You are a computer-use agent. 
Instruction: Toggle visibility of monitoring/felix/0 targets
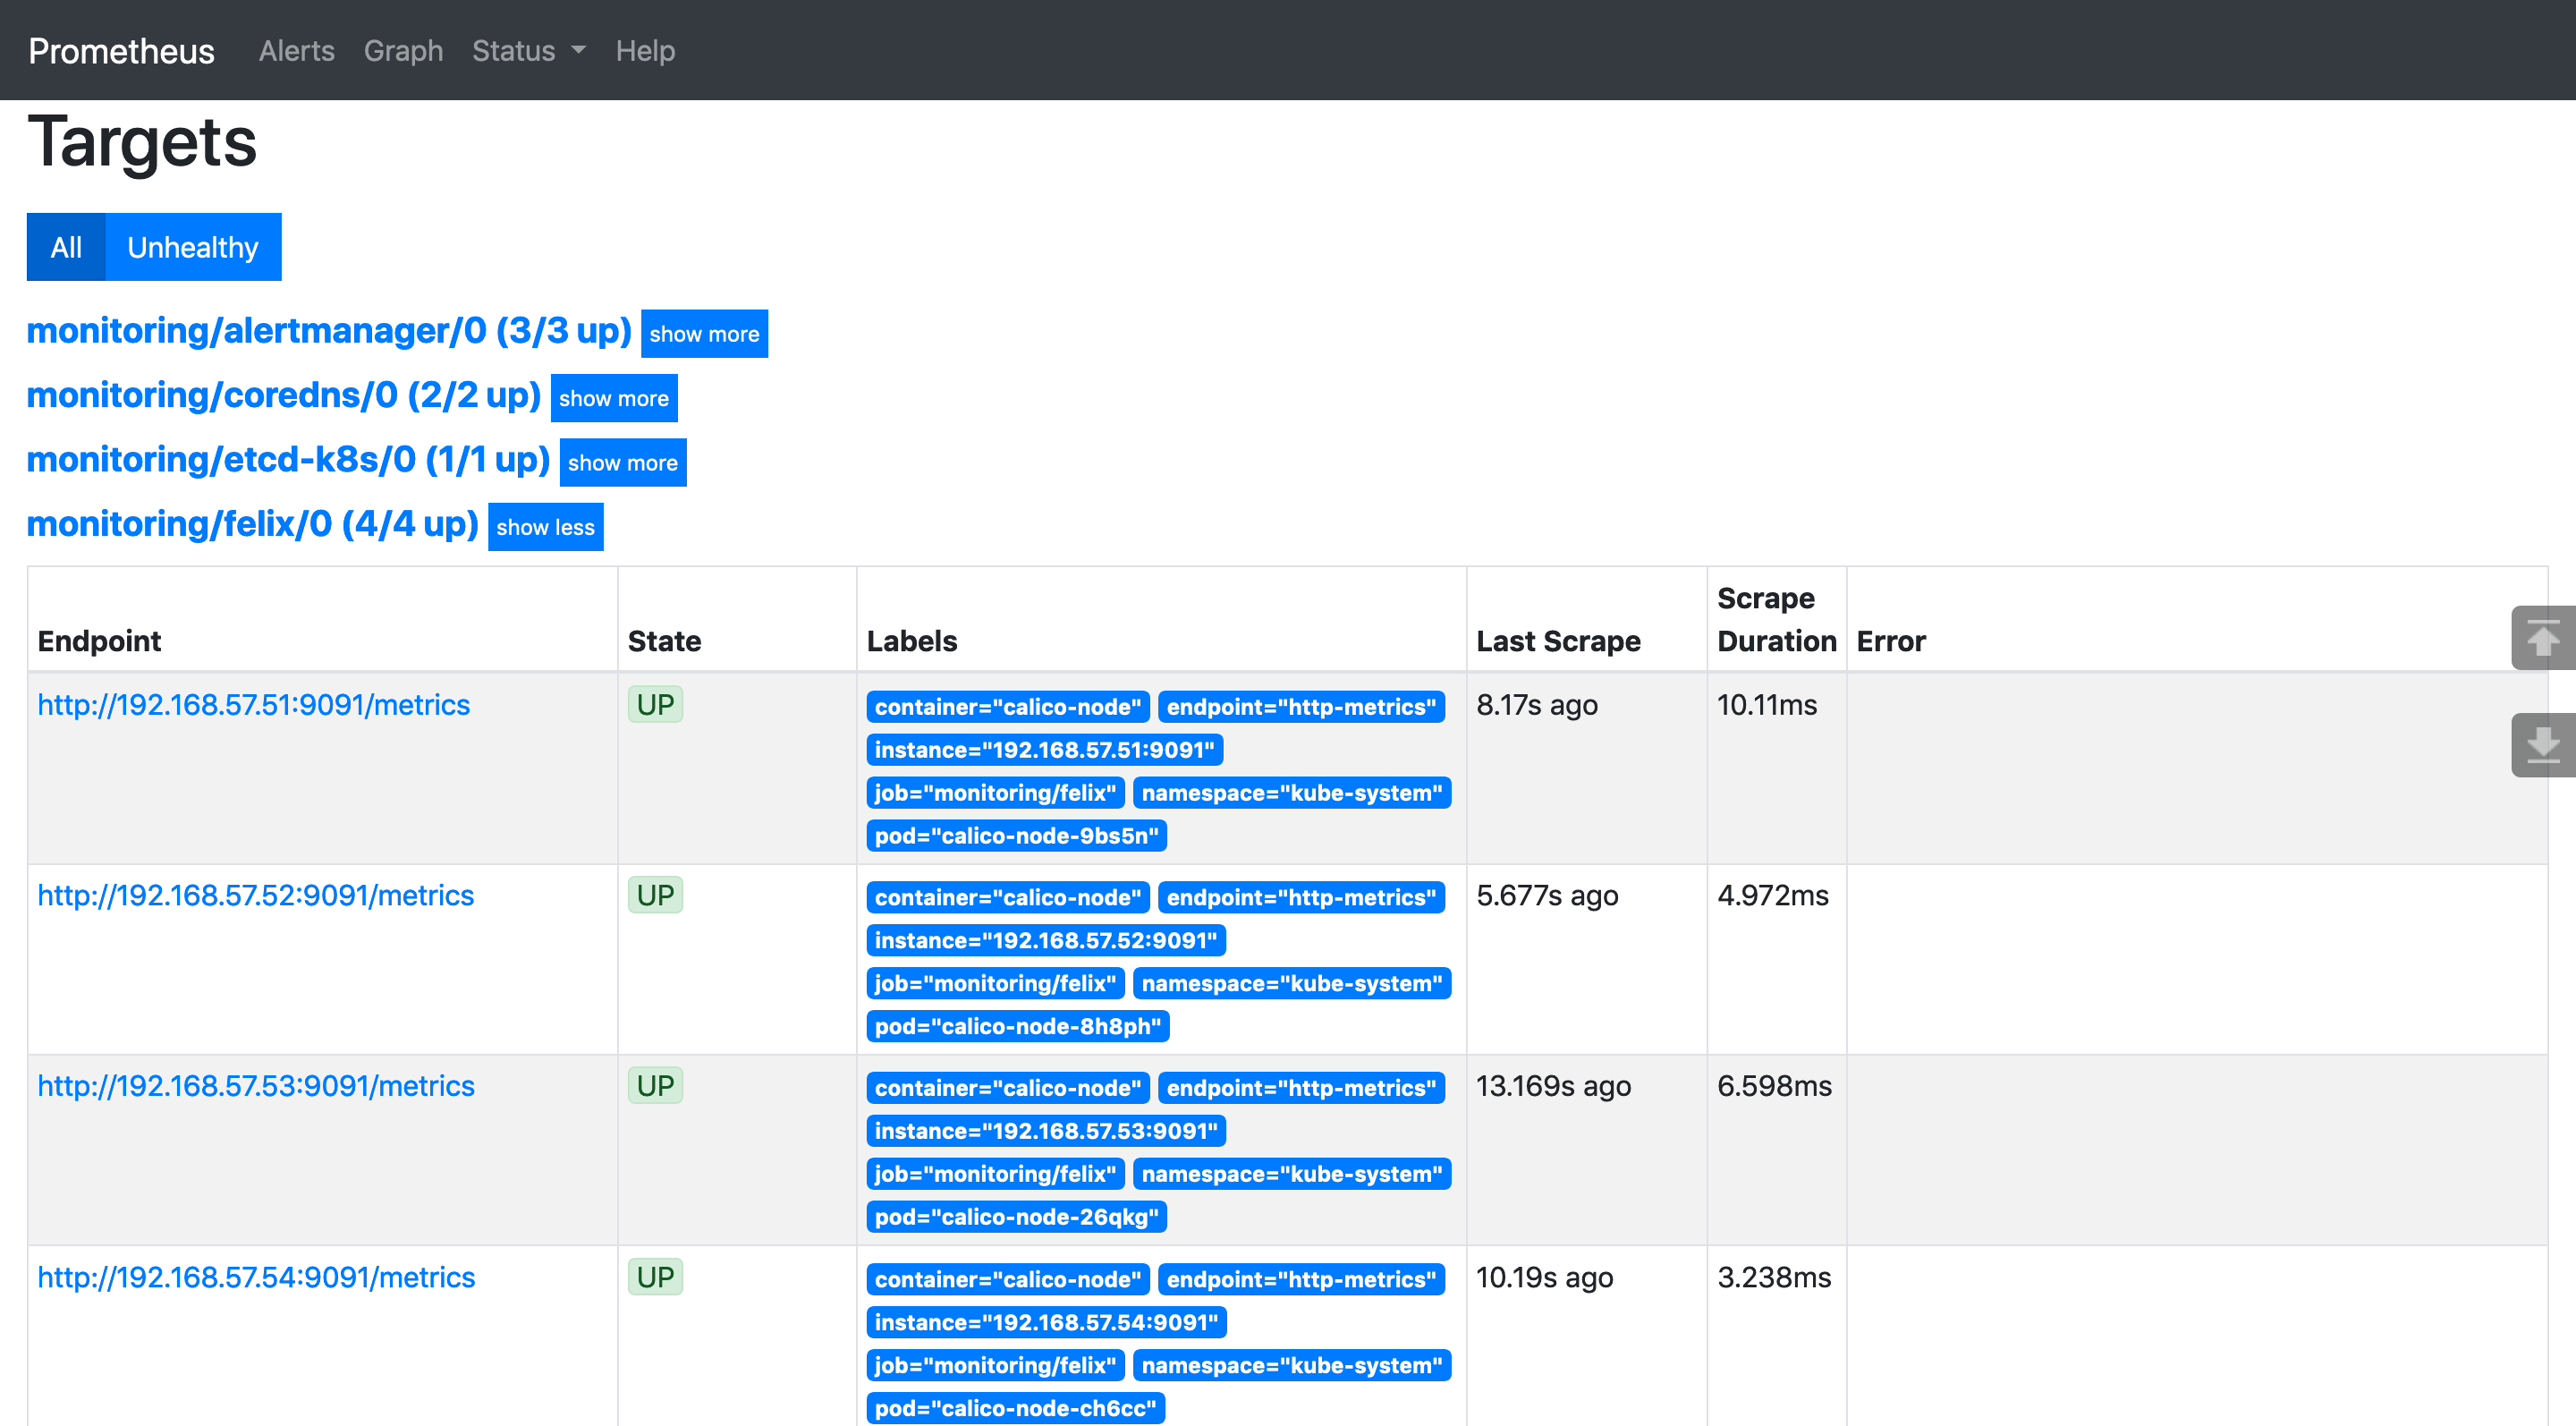544,525
